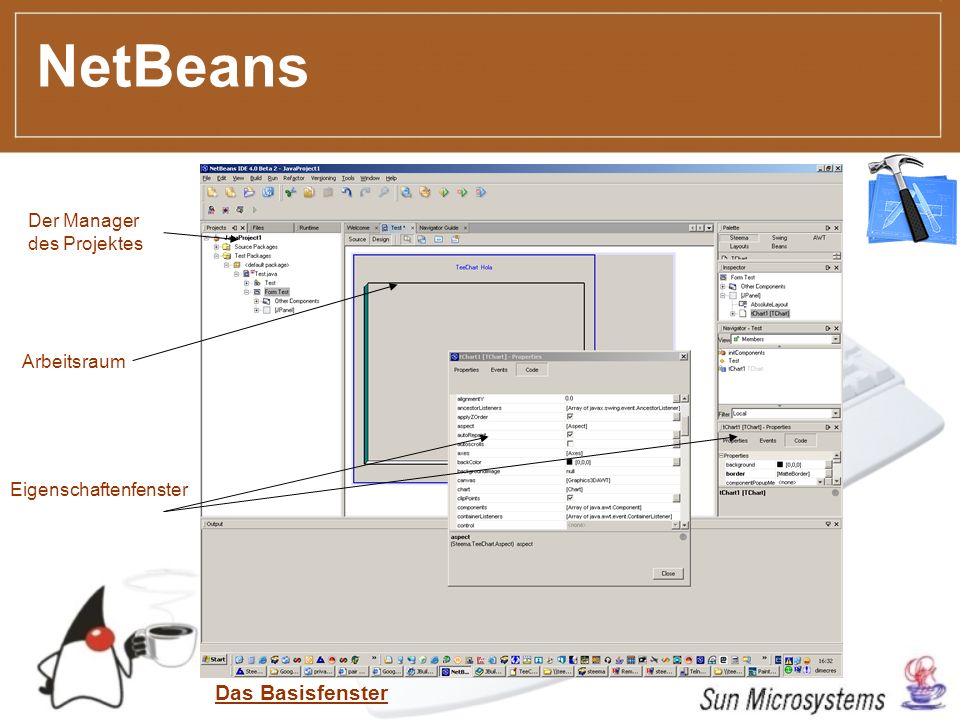Click the AbsoluteLayout node icon in Inspector
This screenshot has width=960, height=720.
coord(743,304)
